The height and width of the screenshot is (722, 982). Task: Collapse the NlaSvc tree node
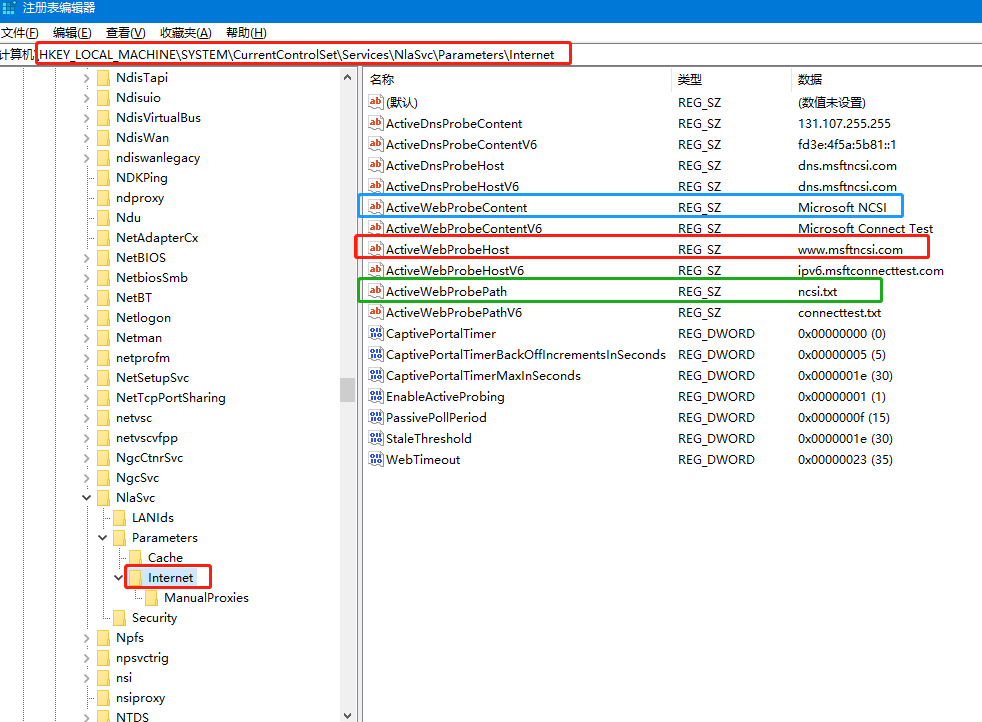pos(86,498)
